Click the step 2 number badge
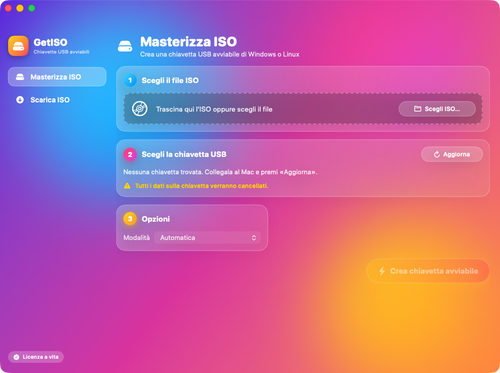 coord(130,154)
